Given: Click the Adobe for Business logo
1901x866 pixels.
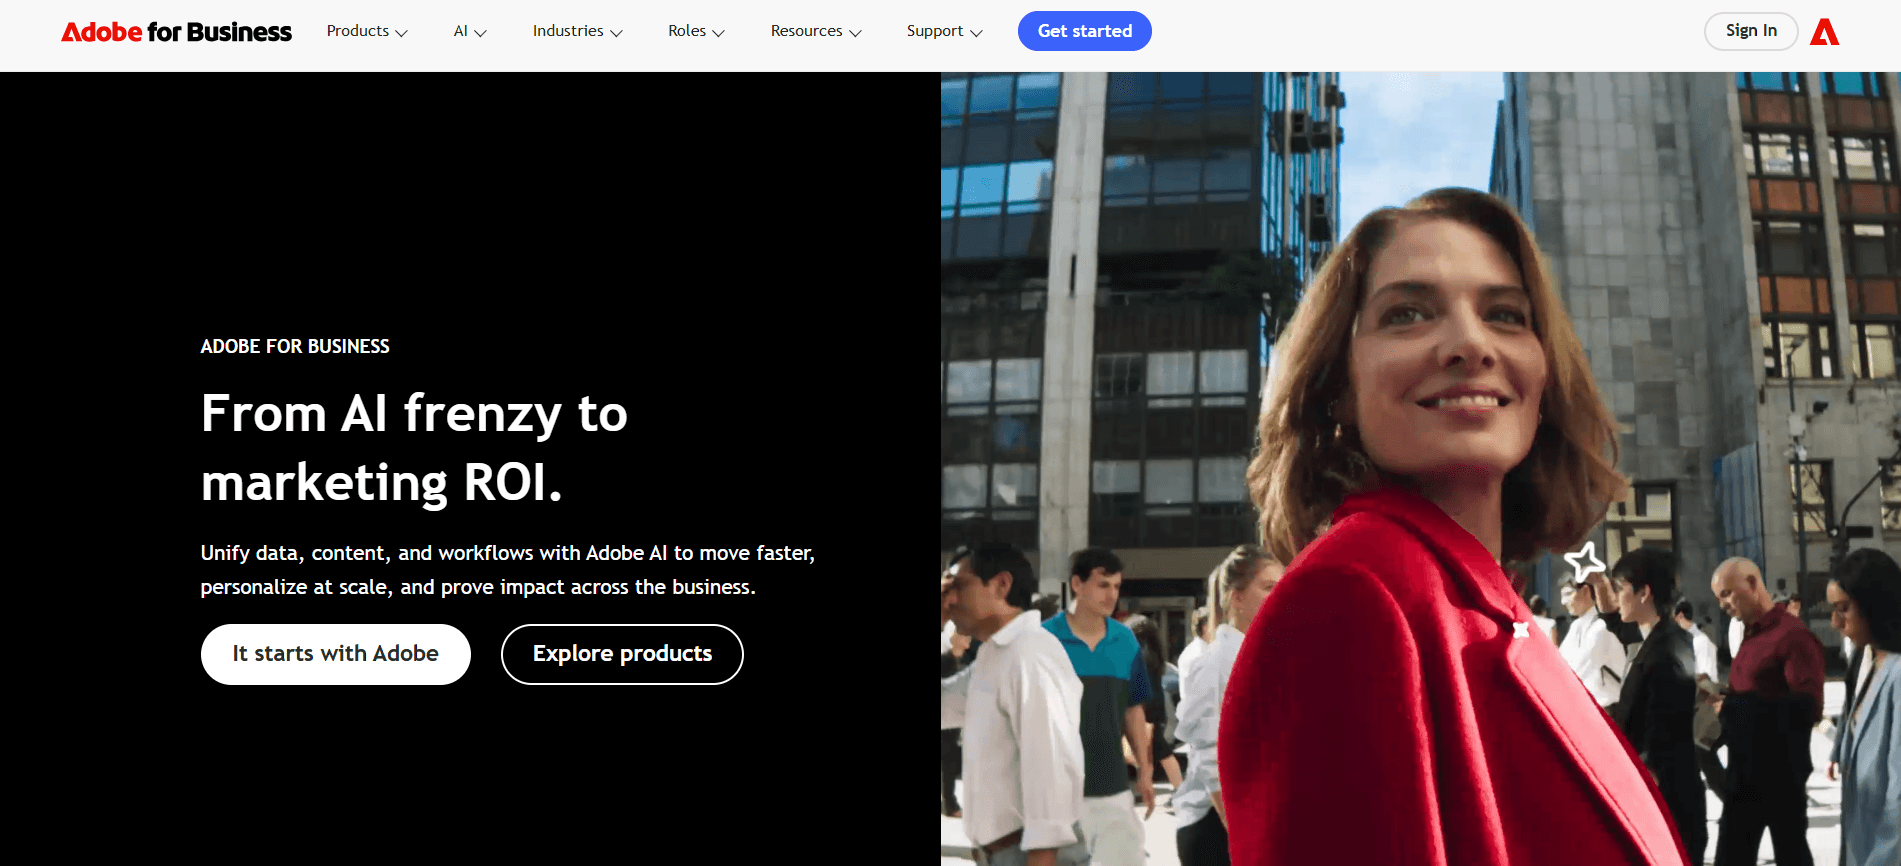Looking at the screenshot, I should coord(176,32).
